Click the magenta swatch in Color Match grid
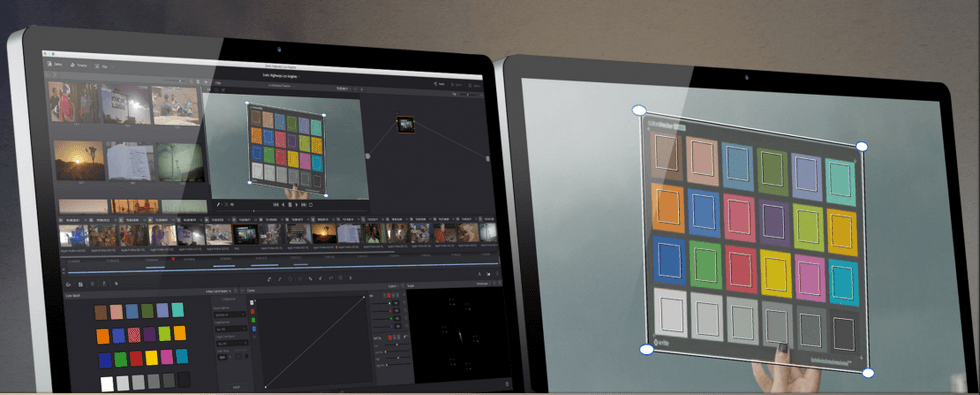The width and height of the screenshot is (980, 395). 166,357
